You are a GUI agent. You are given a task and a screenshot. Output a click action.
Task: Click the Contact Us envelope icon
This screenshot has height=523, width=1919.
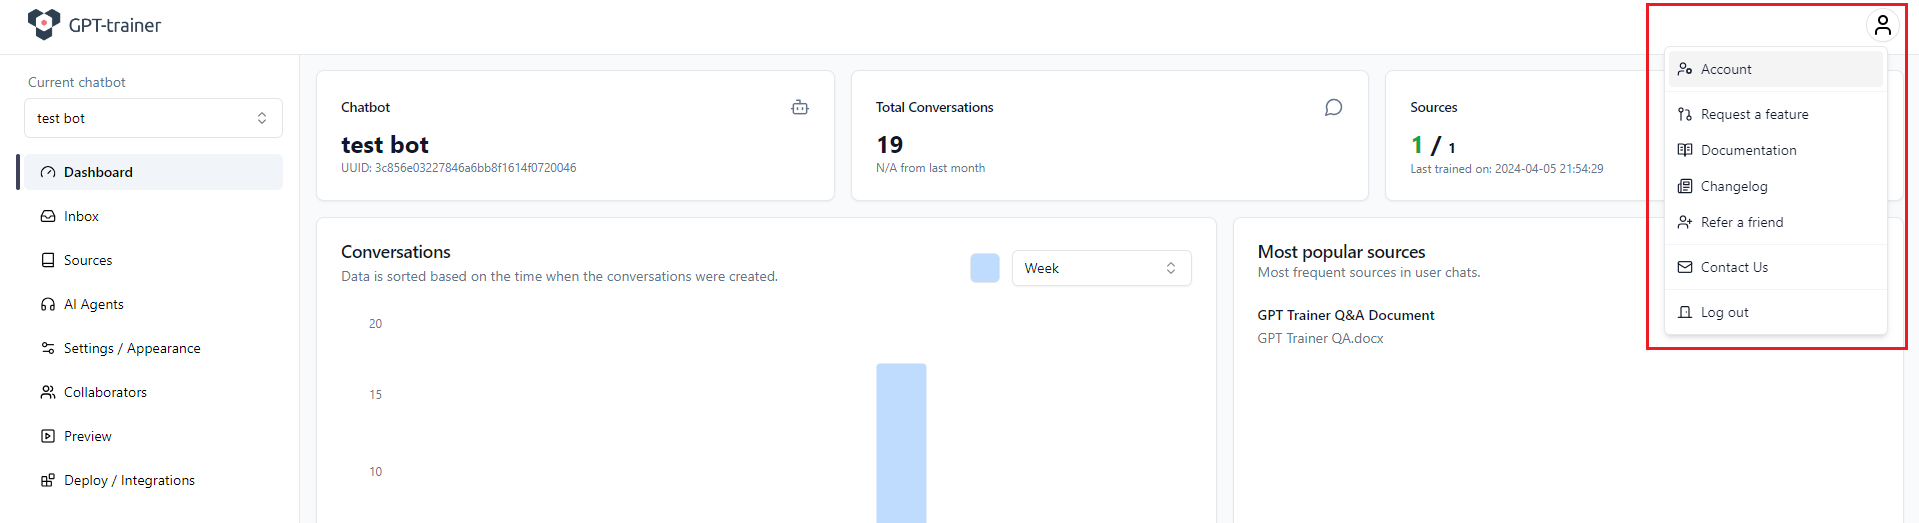pos(1685,267)
